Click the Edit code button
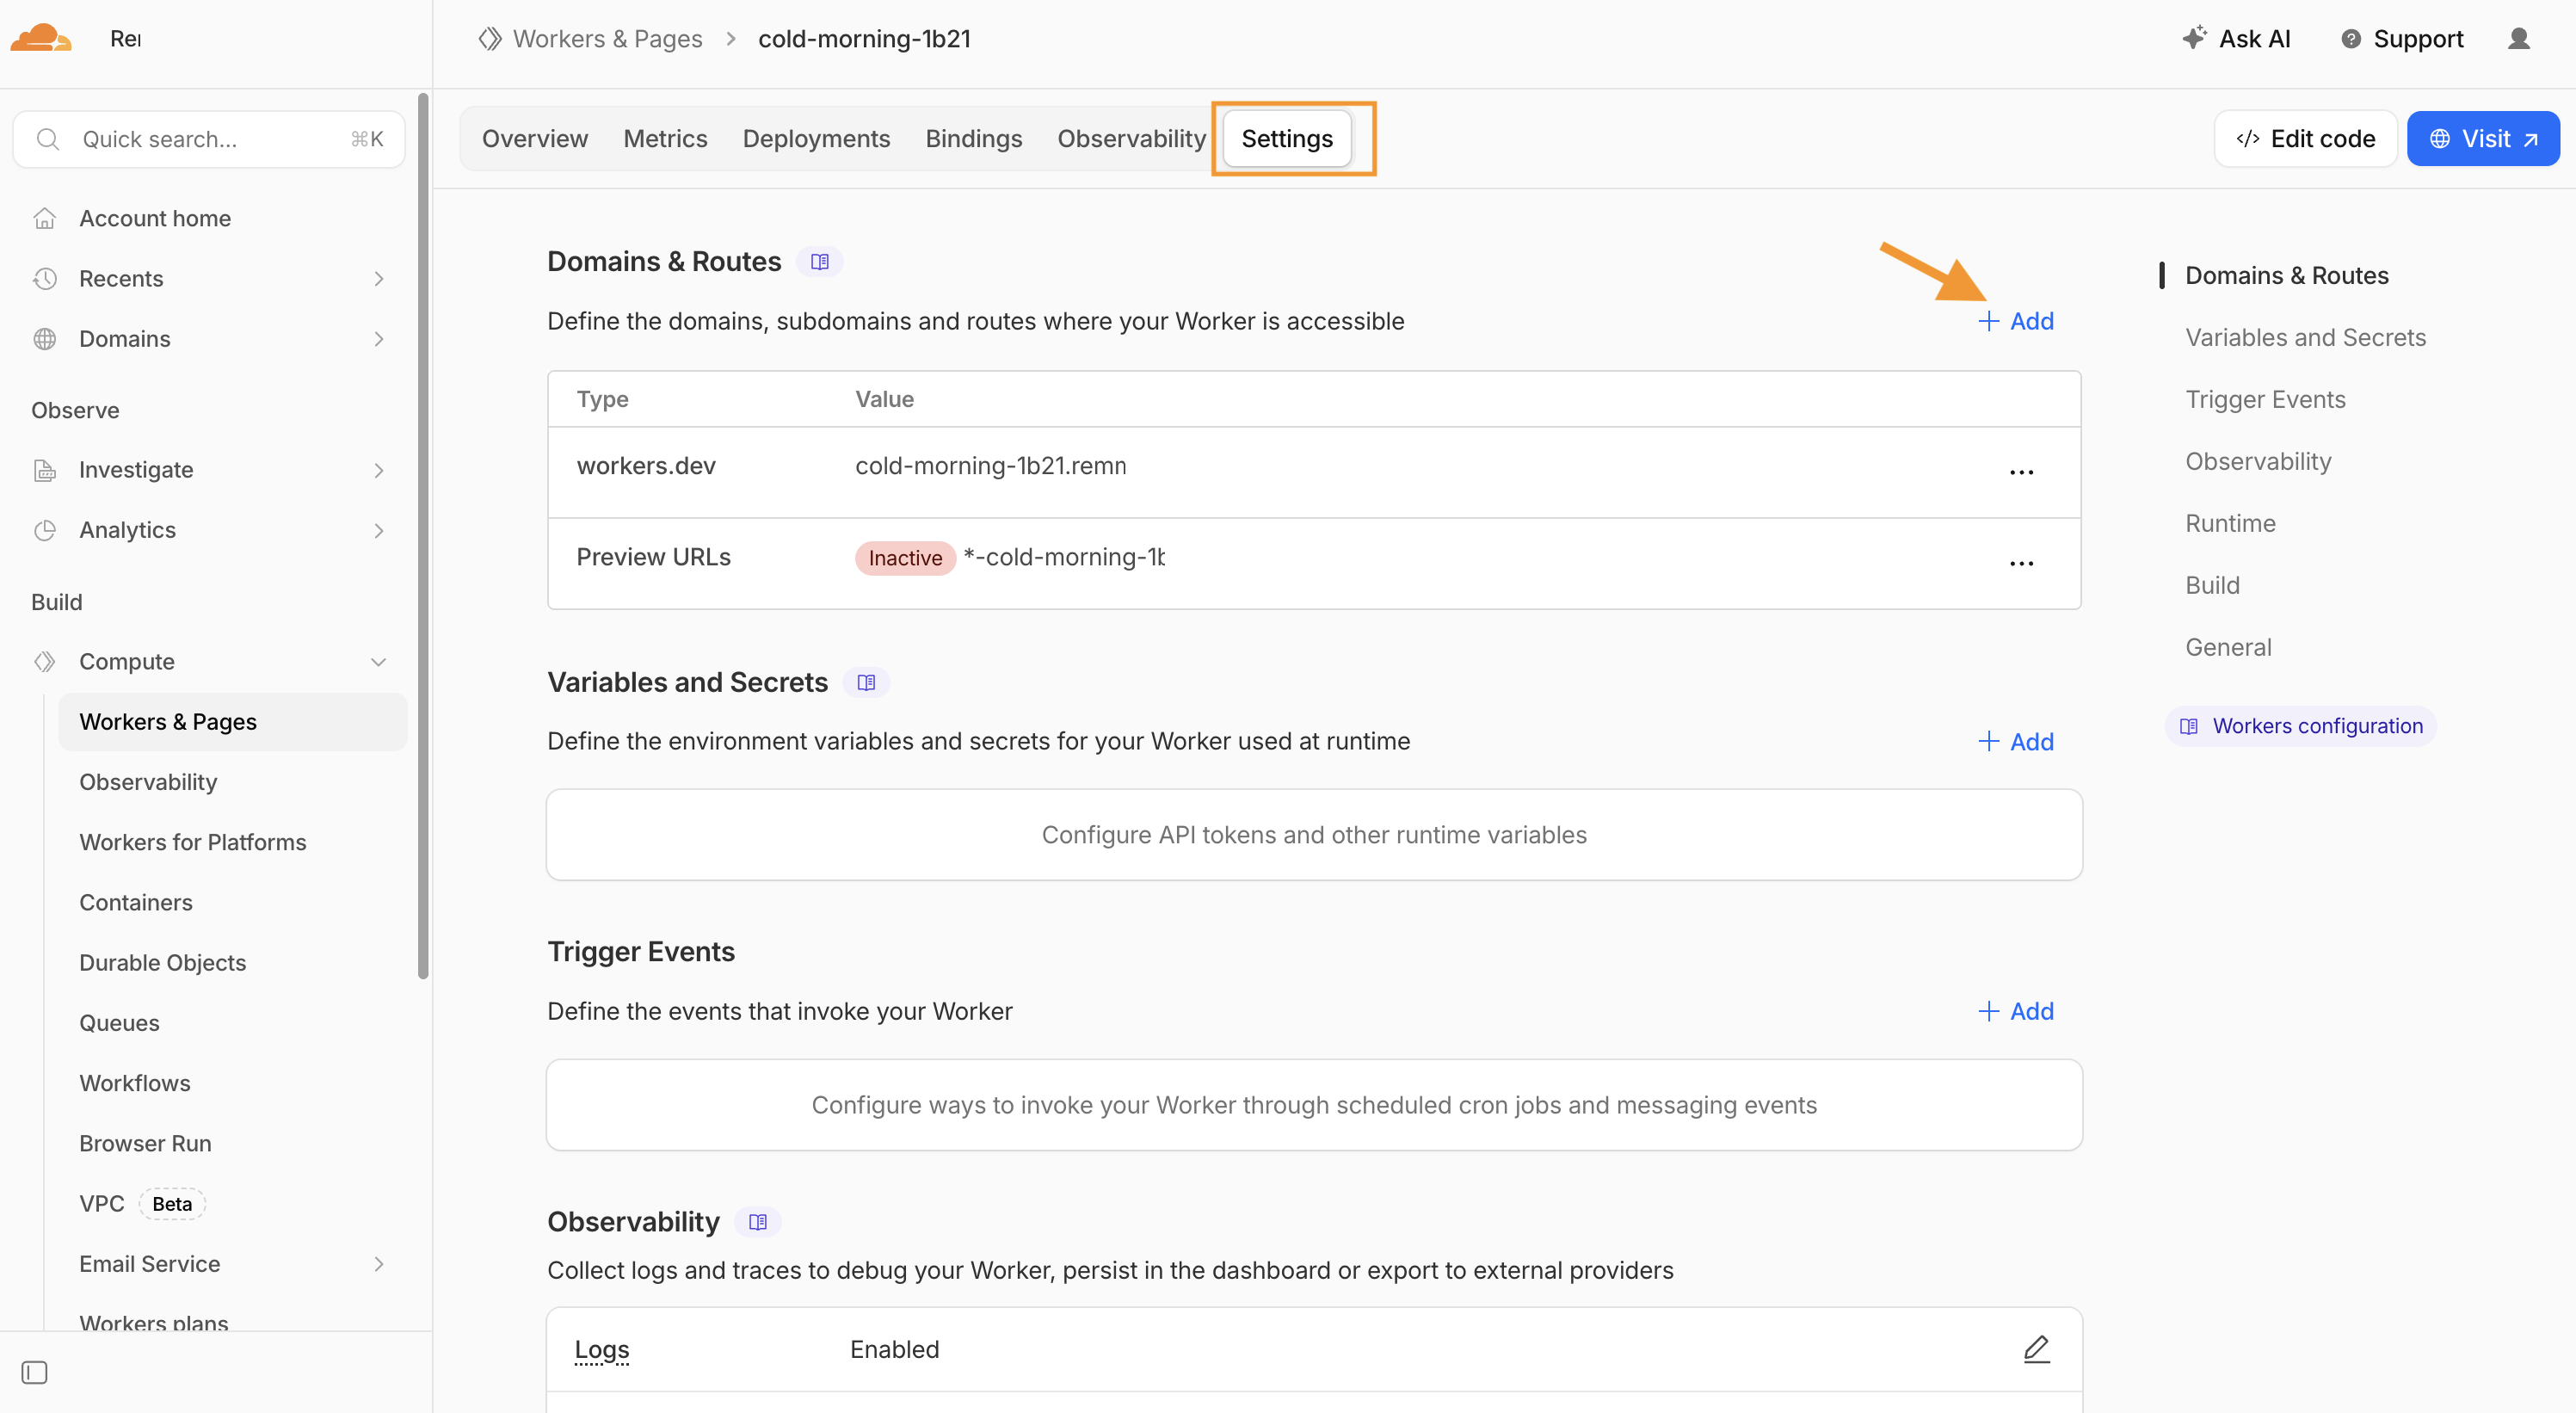This screenshot has height=1413, width=2576. point(2305,139)
